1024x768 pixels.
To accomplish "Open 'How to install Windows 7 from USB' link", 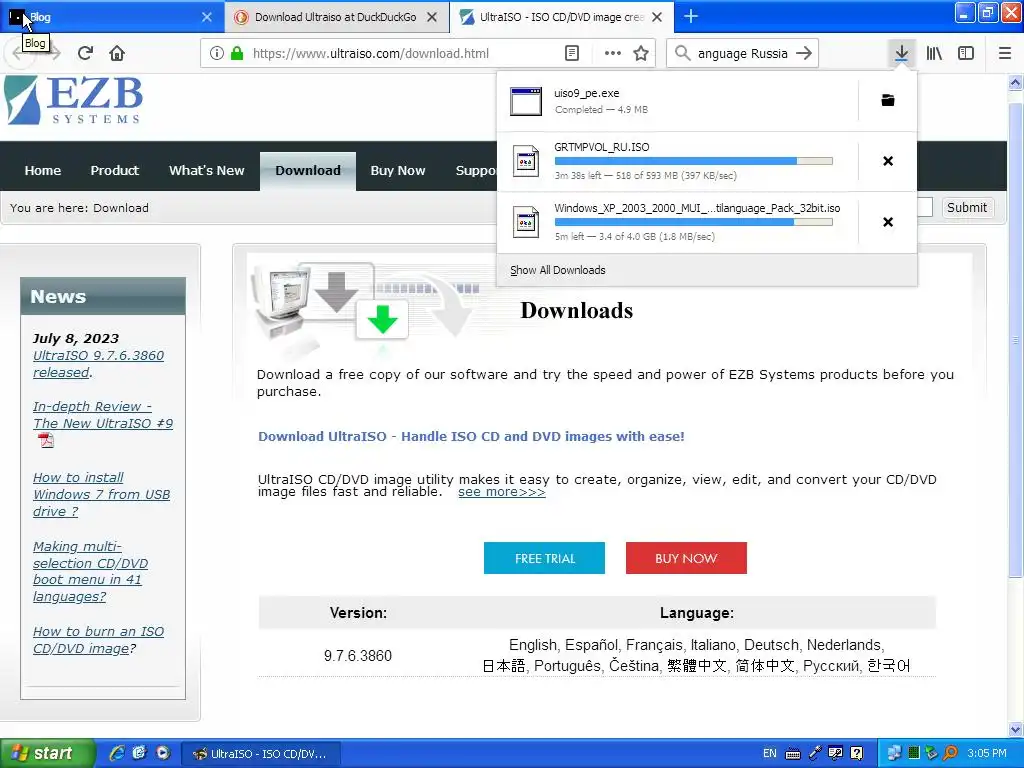I will 101,494.
